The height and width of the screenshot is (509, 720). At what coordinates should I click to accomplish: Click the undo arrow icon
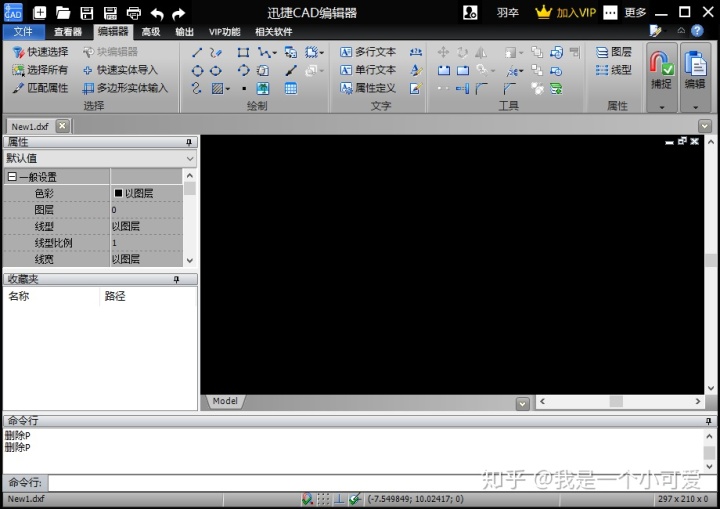[157, 14]
